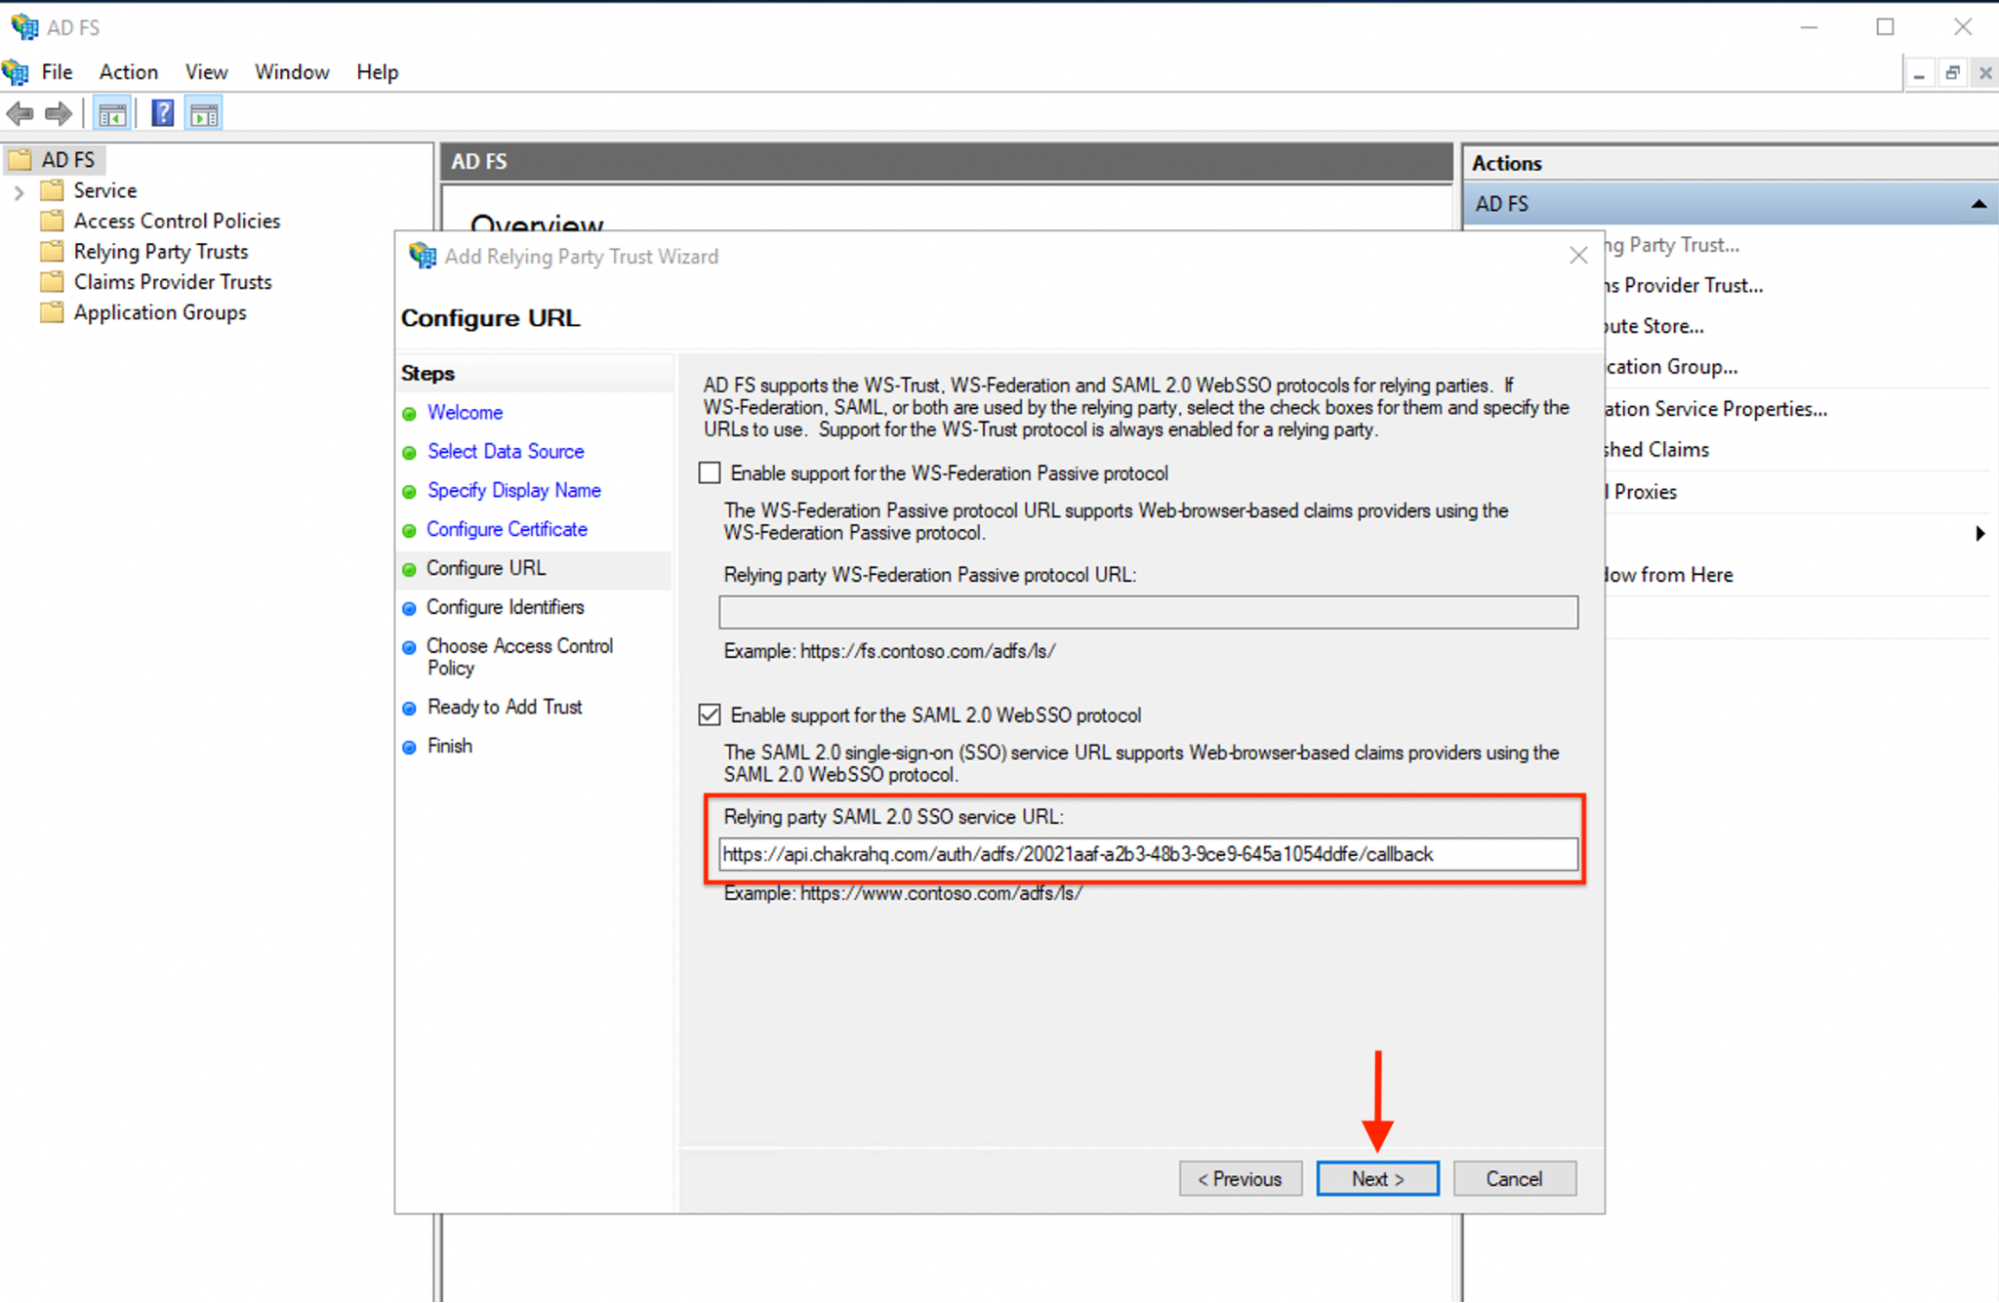Disable support for SAML 2.0 WebSSO protocol
Screen dimensions: 1999x1303
coord(709,714)
